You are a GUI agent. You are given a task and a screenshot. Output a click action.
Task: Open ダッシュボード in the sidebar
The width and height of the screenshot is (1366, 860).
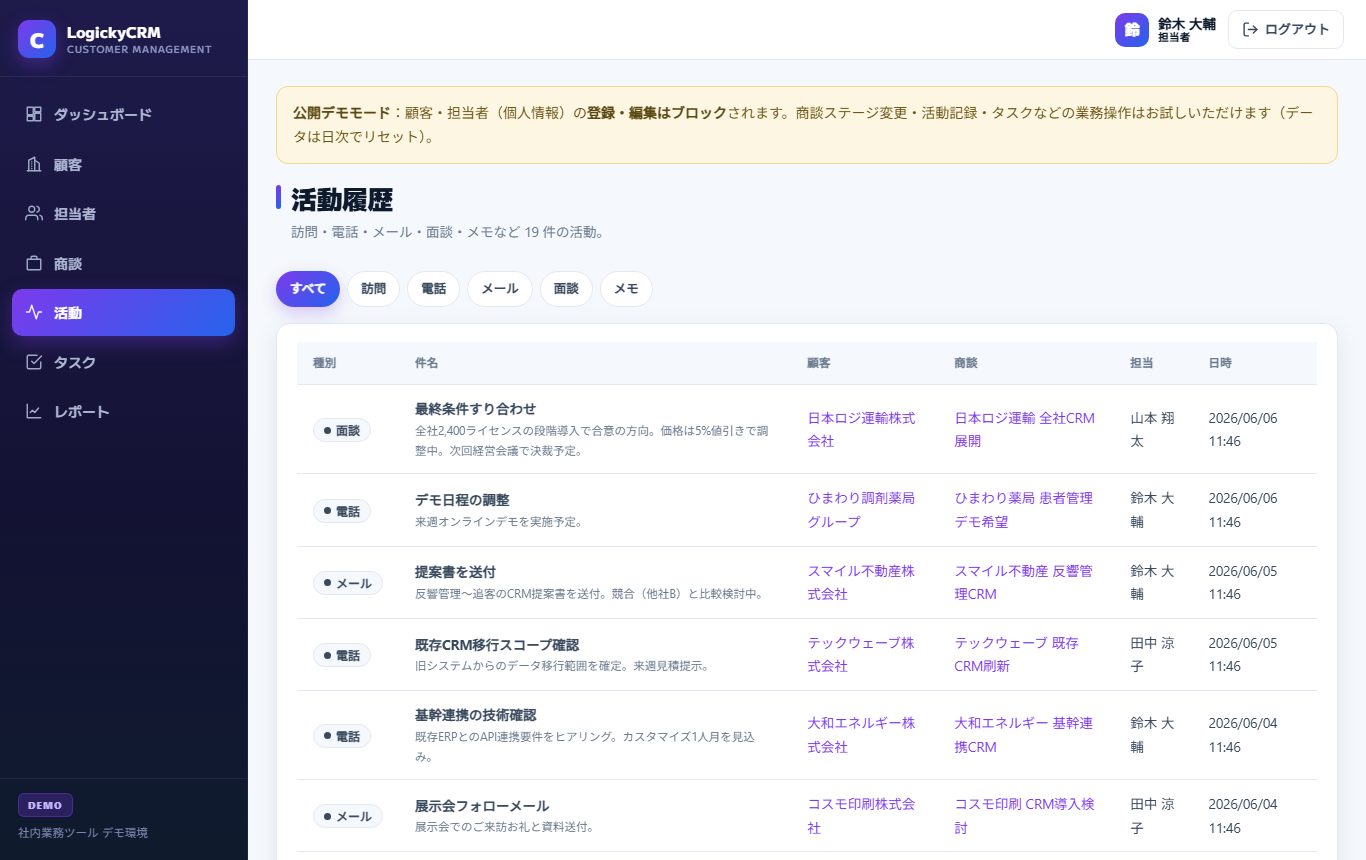coord(123,114)
